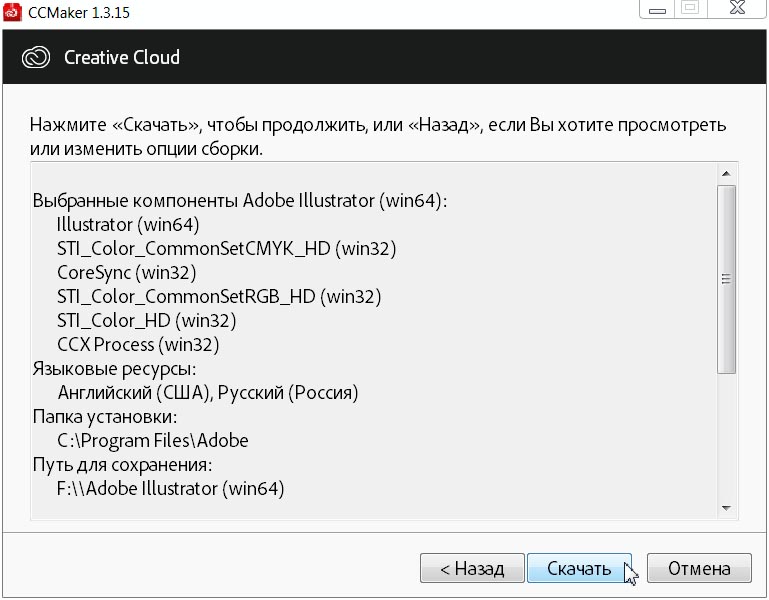Image resolution: width=769 pixels, height=600 pixels.
Task: Click the C:\Program Files\Adobe install path
Action: tap(153, 440)
